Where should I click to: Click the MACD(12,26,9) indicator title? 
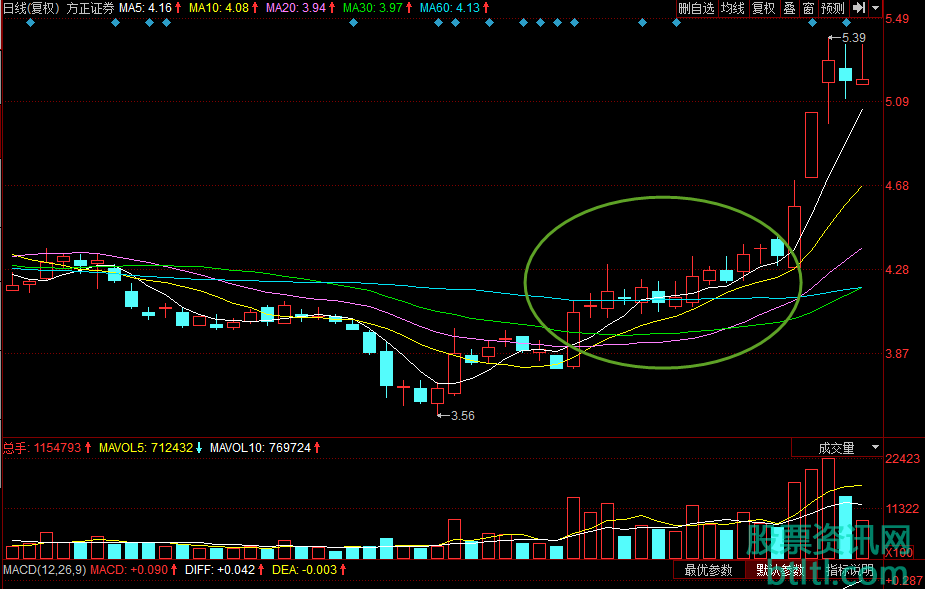click(x=44, y=570)
